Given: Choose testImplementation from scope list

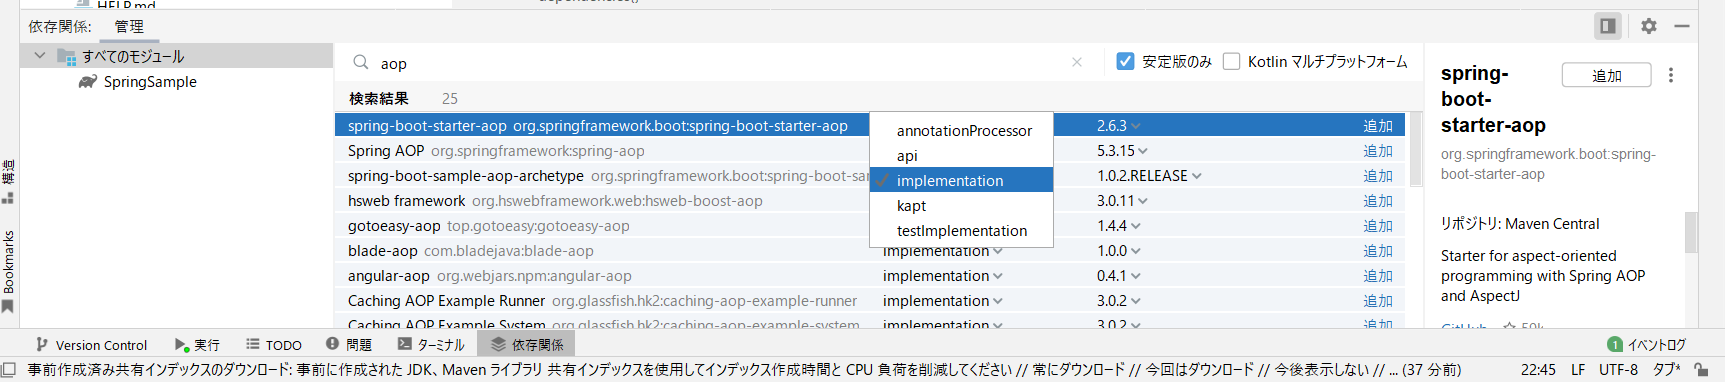Looking at the screenshot, I should (x=961, y=231).
